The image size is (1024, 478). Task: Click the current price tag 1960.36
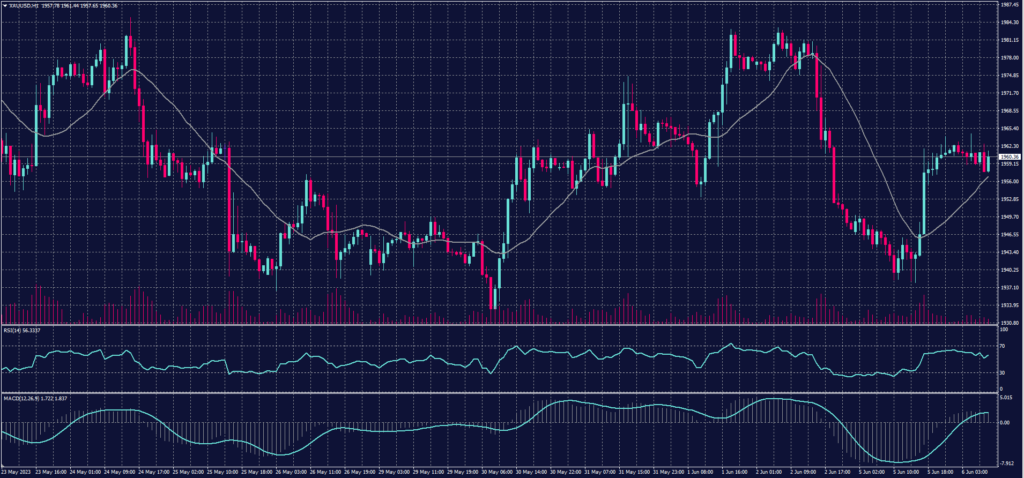[1008, 157]
